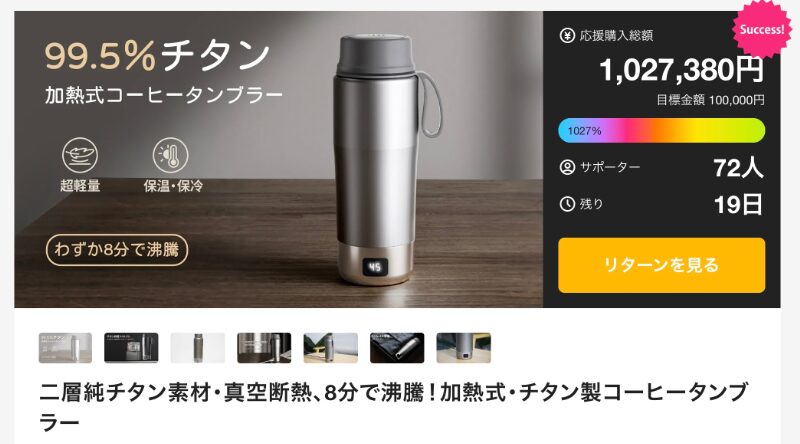Click the 1027% rainbow progress bar
800x444 pixels.
pyautogui.click(x=662, y=131)
